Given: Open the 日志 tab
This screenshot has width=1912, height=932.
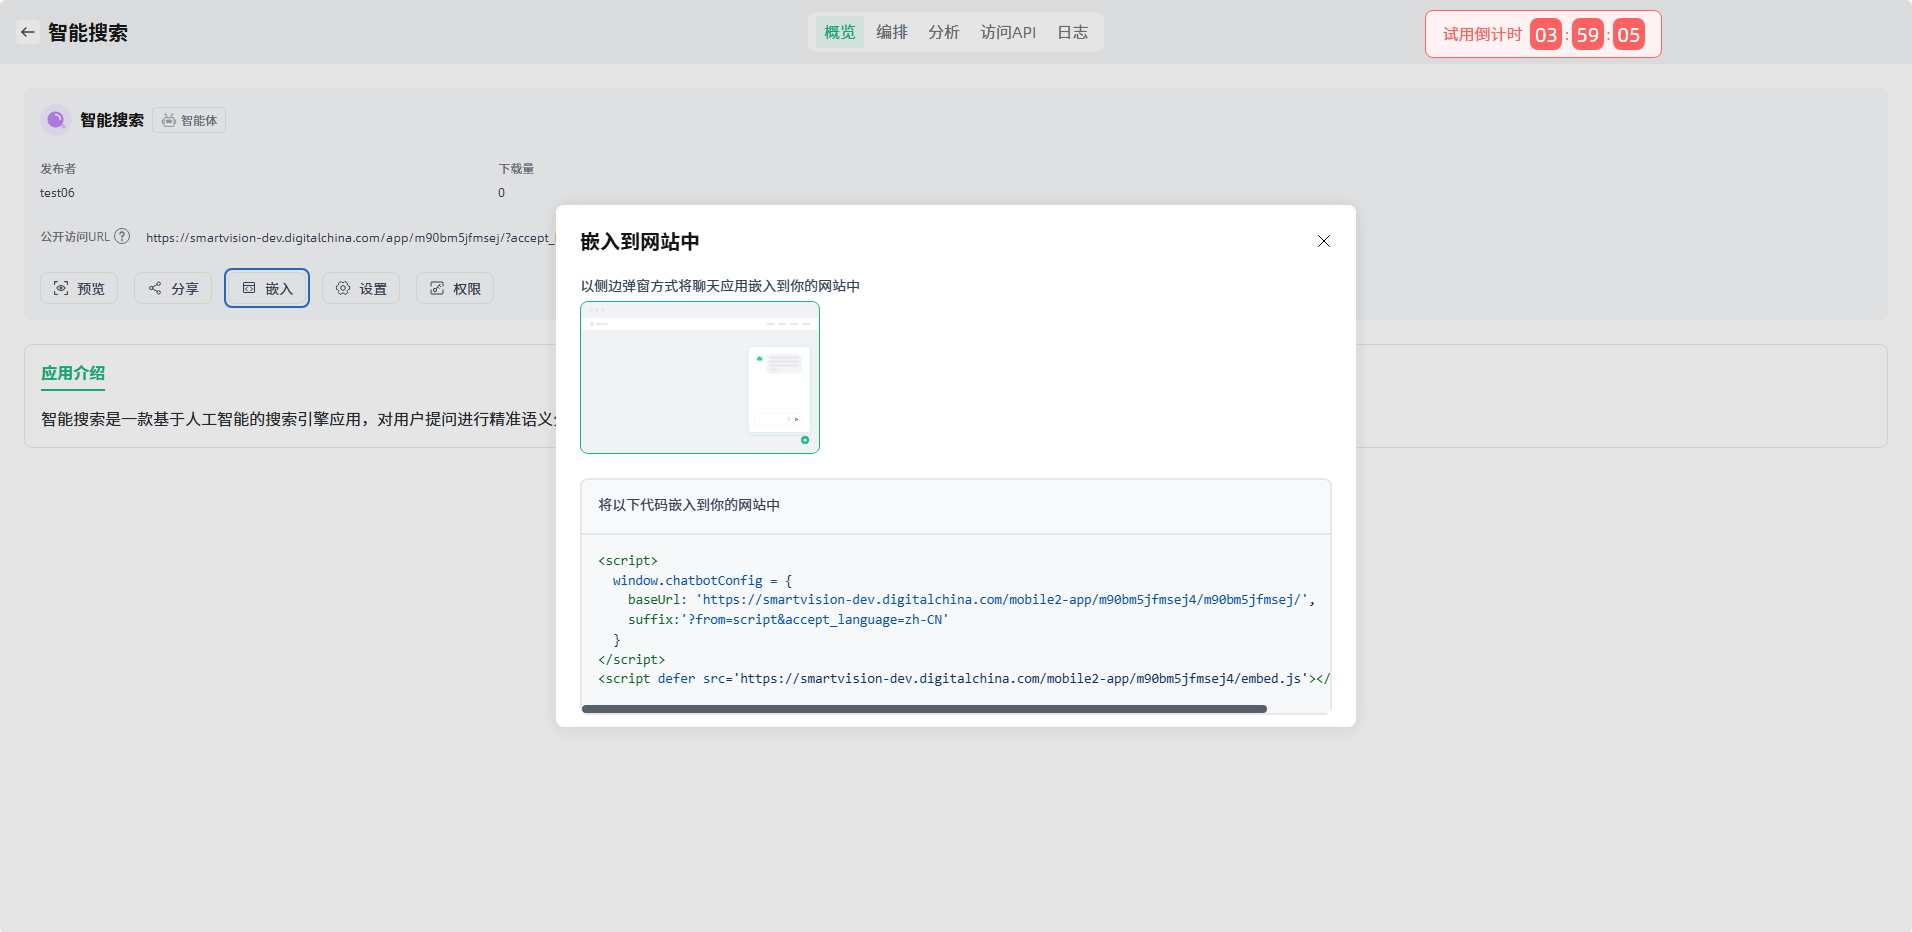Looking at the screenshot, I should point(1072,32).
